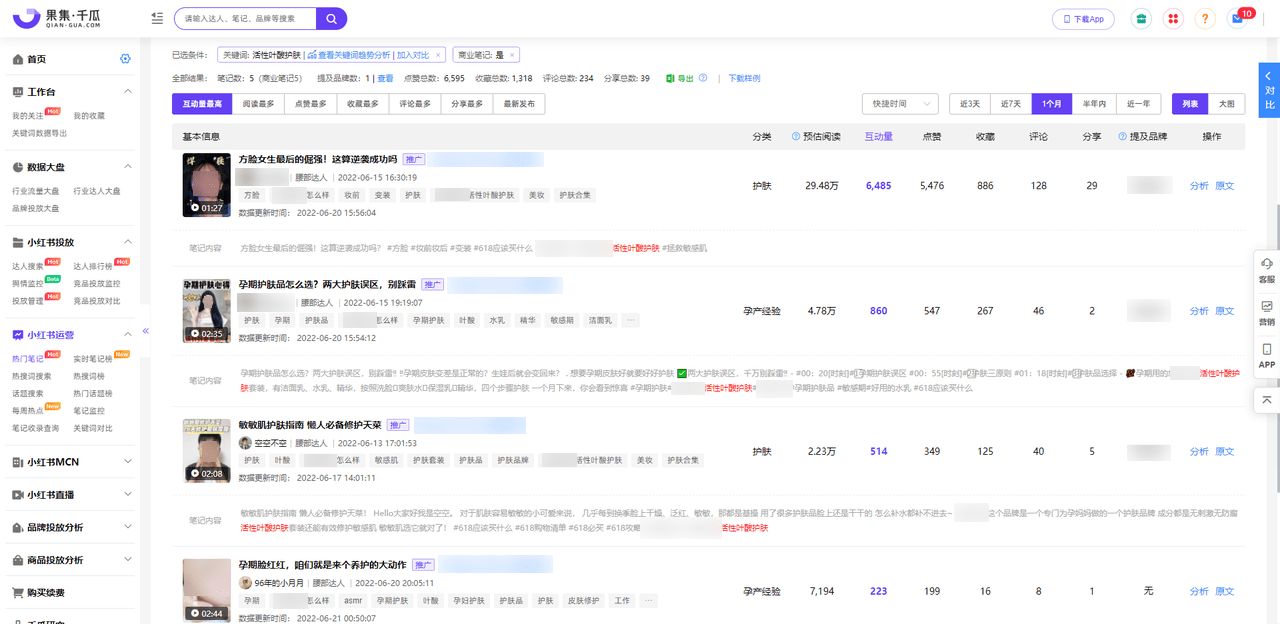
Task: Remove the 关键词 filter tag with its X
Action: point(438,55)
